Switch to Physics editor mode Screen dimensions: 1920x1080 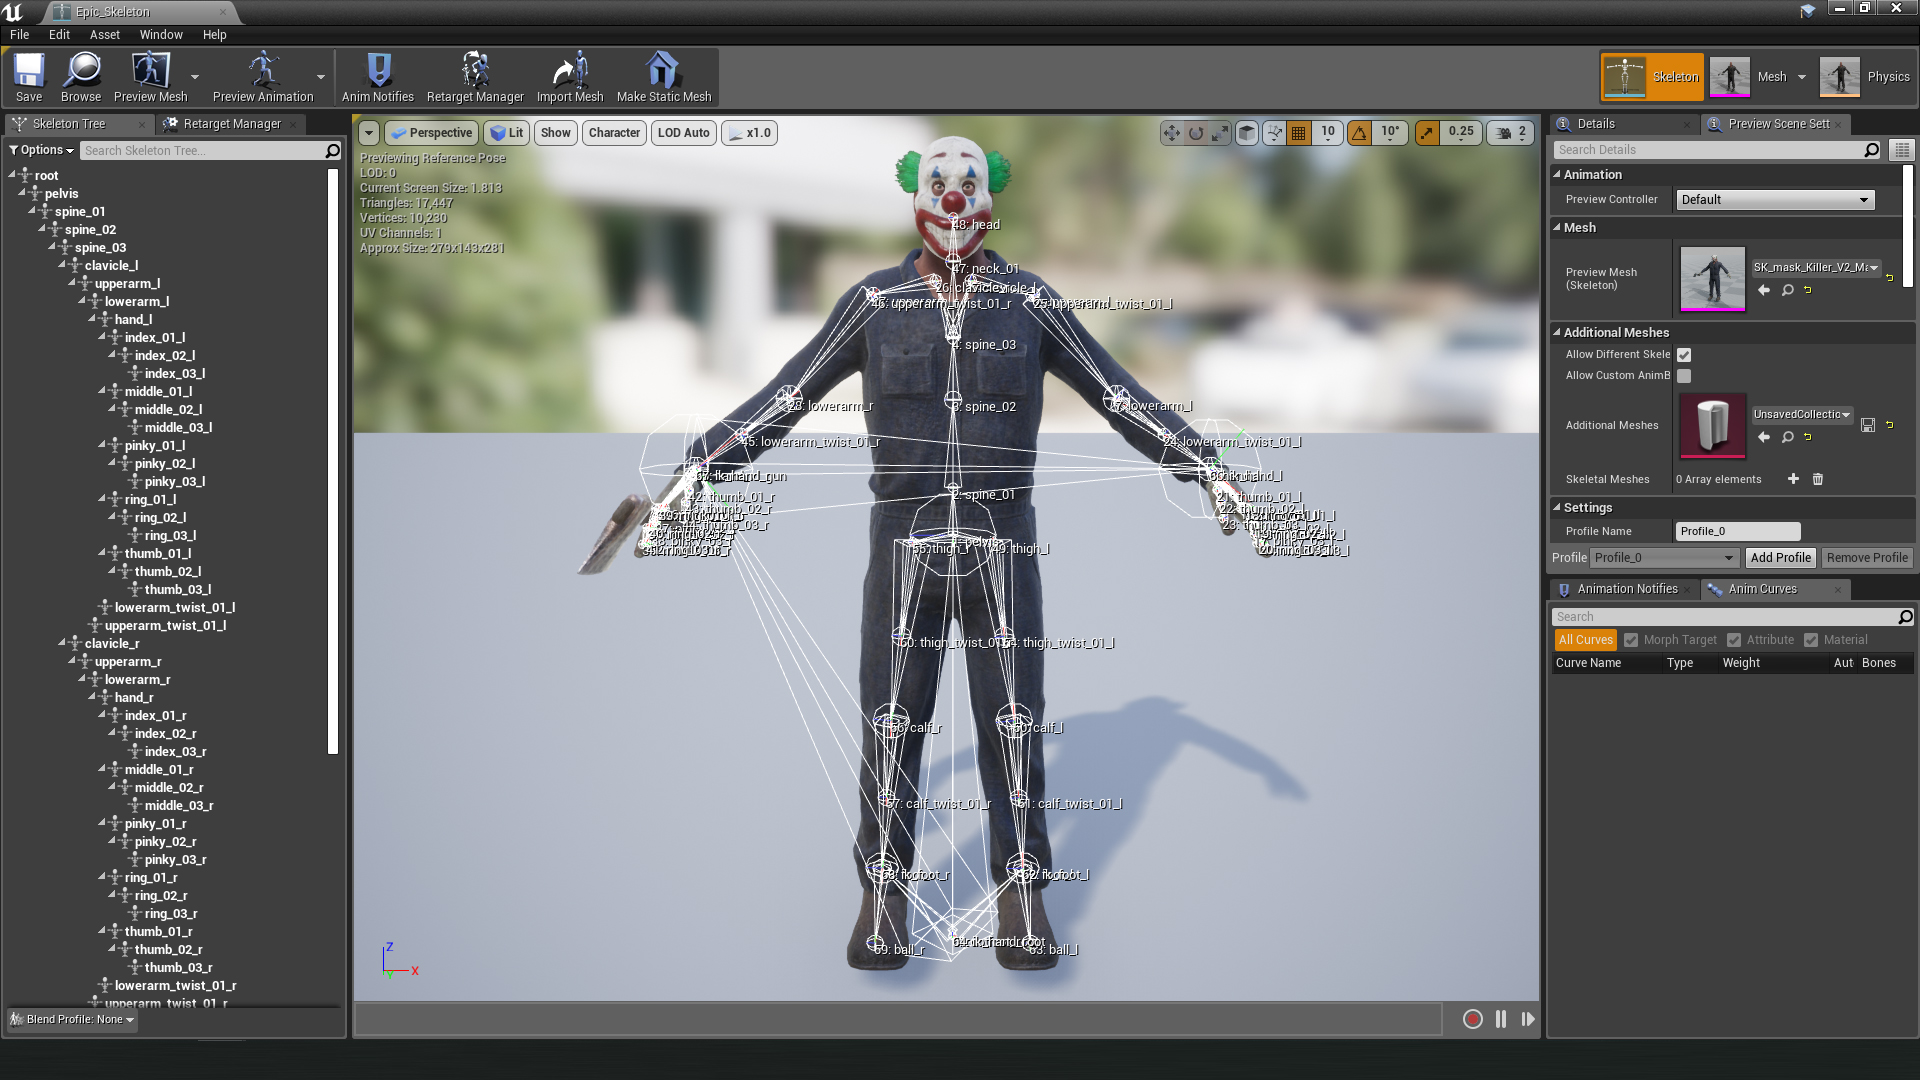1865,77
